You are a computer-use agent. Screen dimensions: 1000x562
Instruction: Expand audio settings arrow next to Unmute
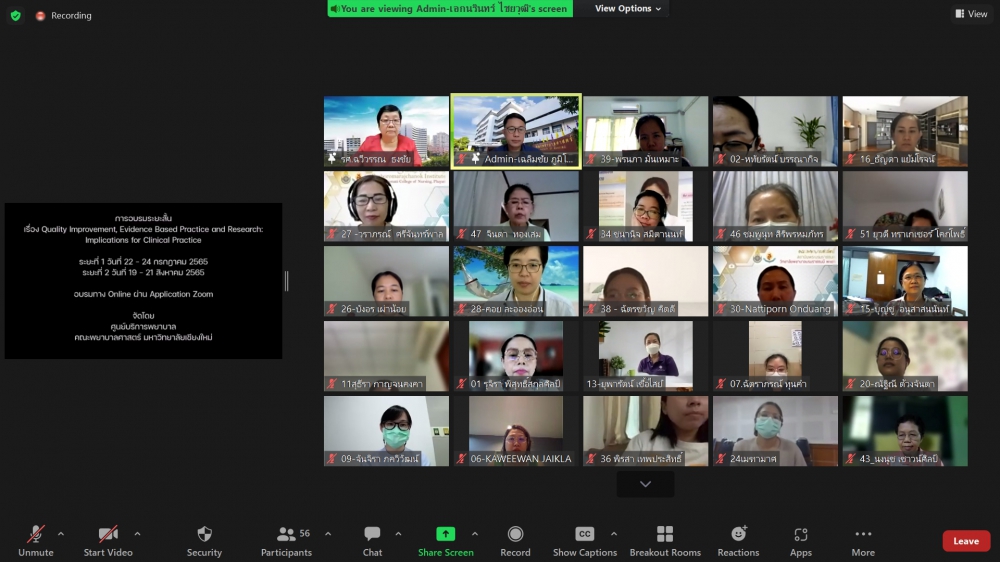(x=60, y=533)
